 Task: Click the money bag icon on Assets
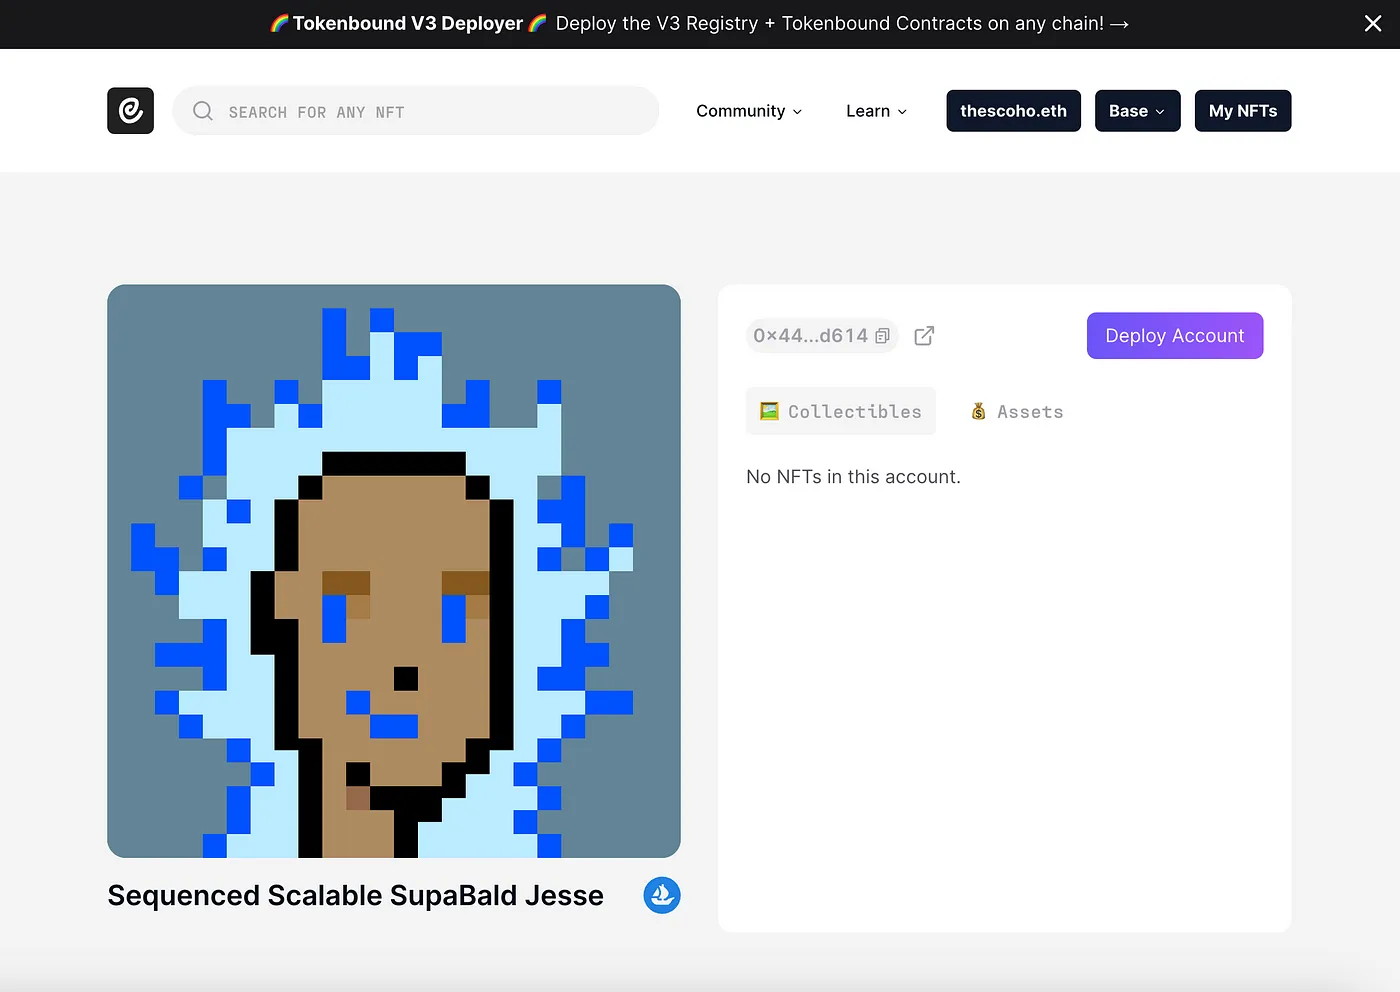pyautogui.click(x=979, y=411)
